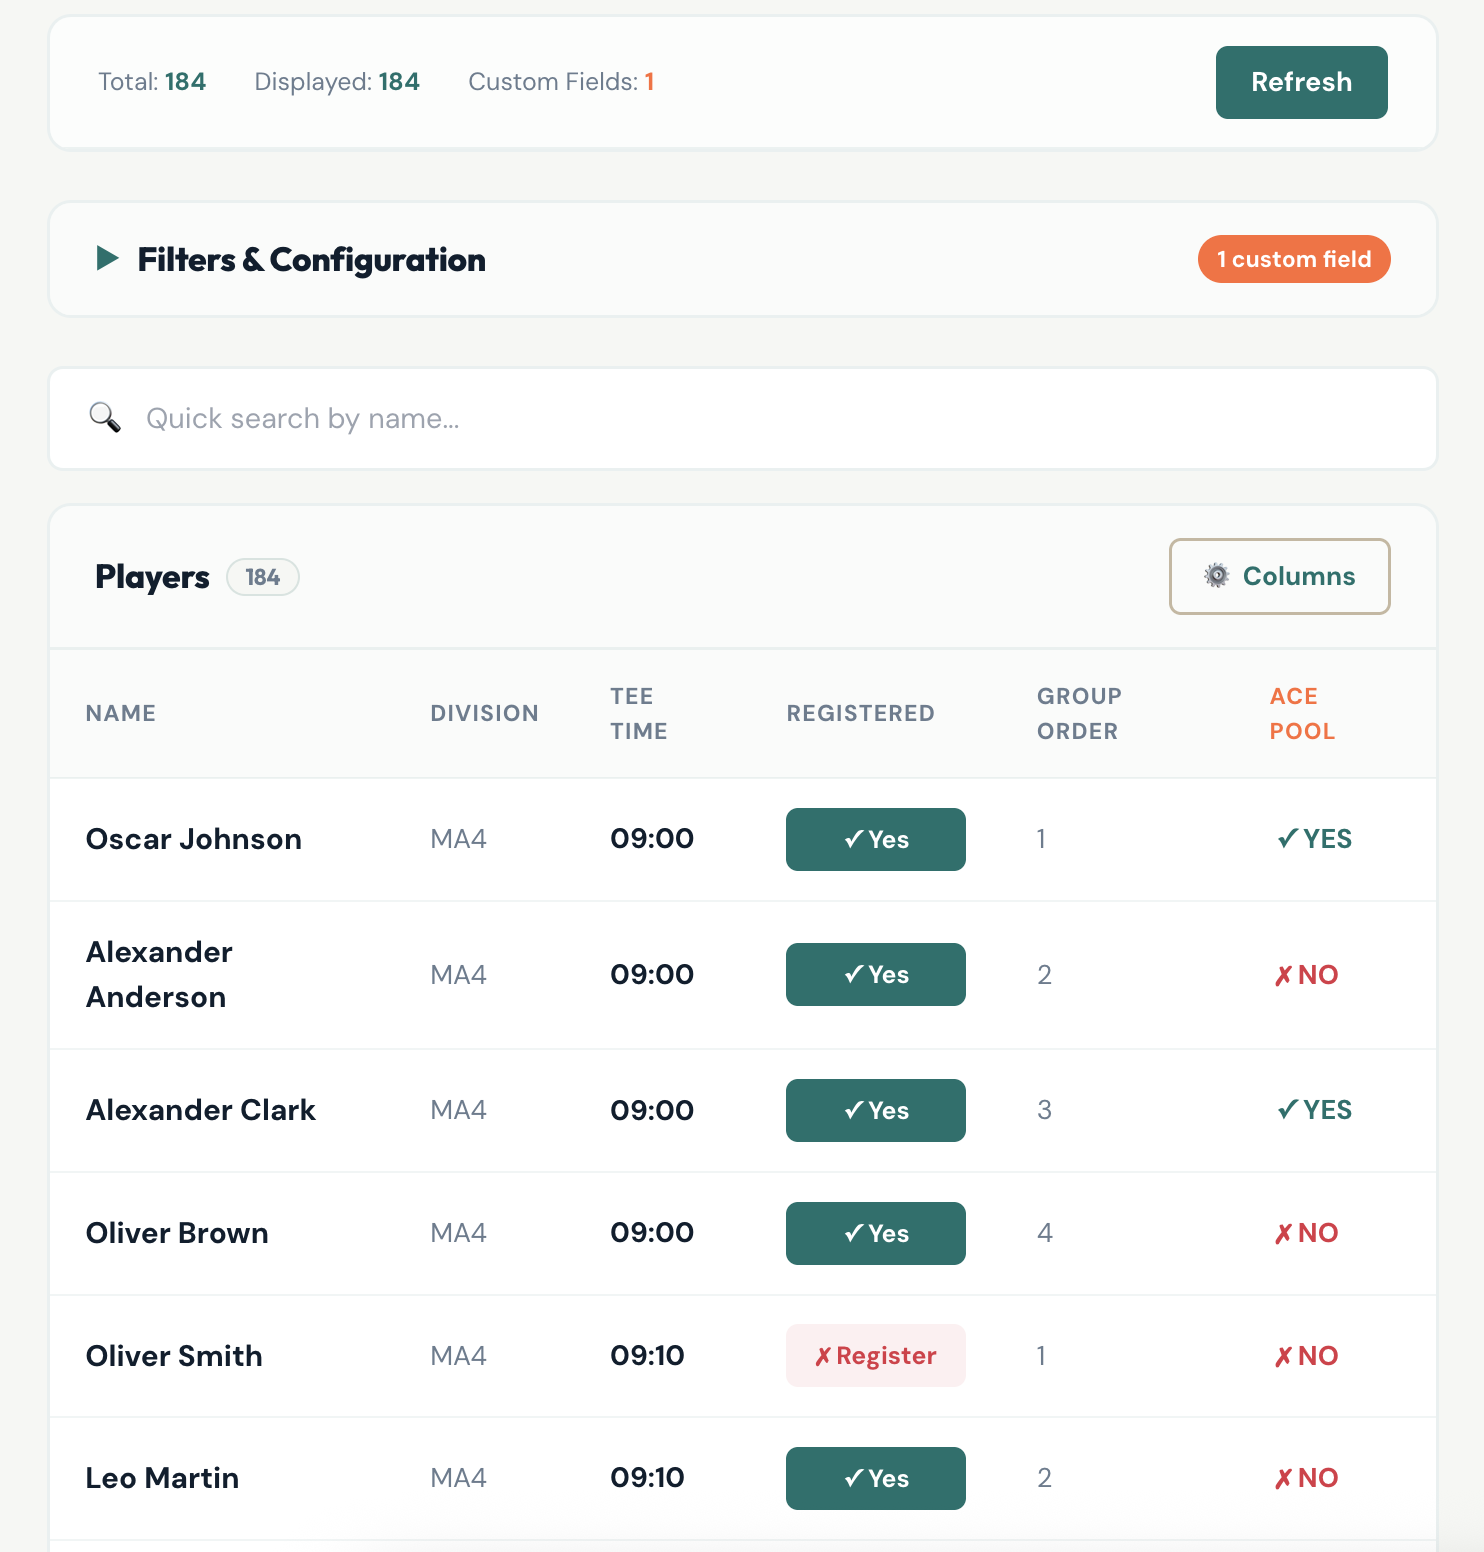Toggle Oscar Johnson's registered Yes status

pyautogui.click(x=875, y=839)
